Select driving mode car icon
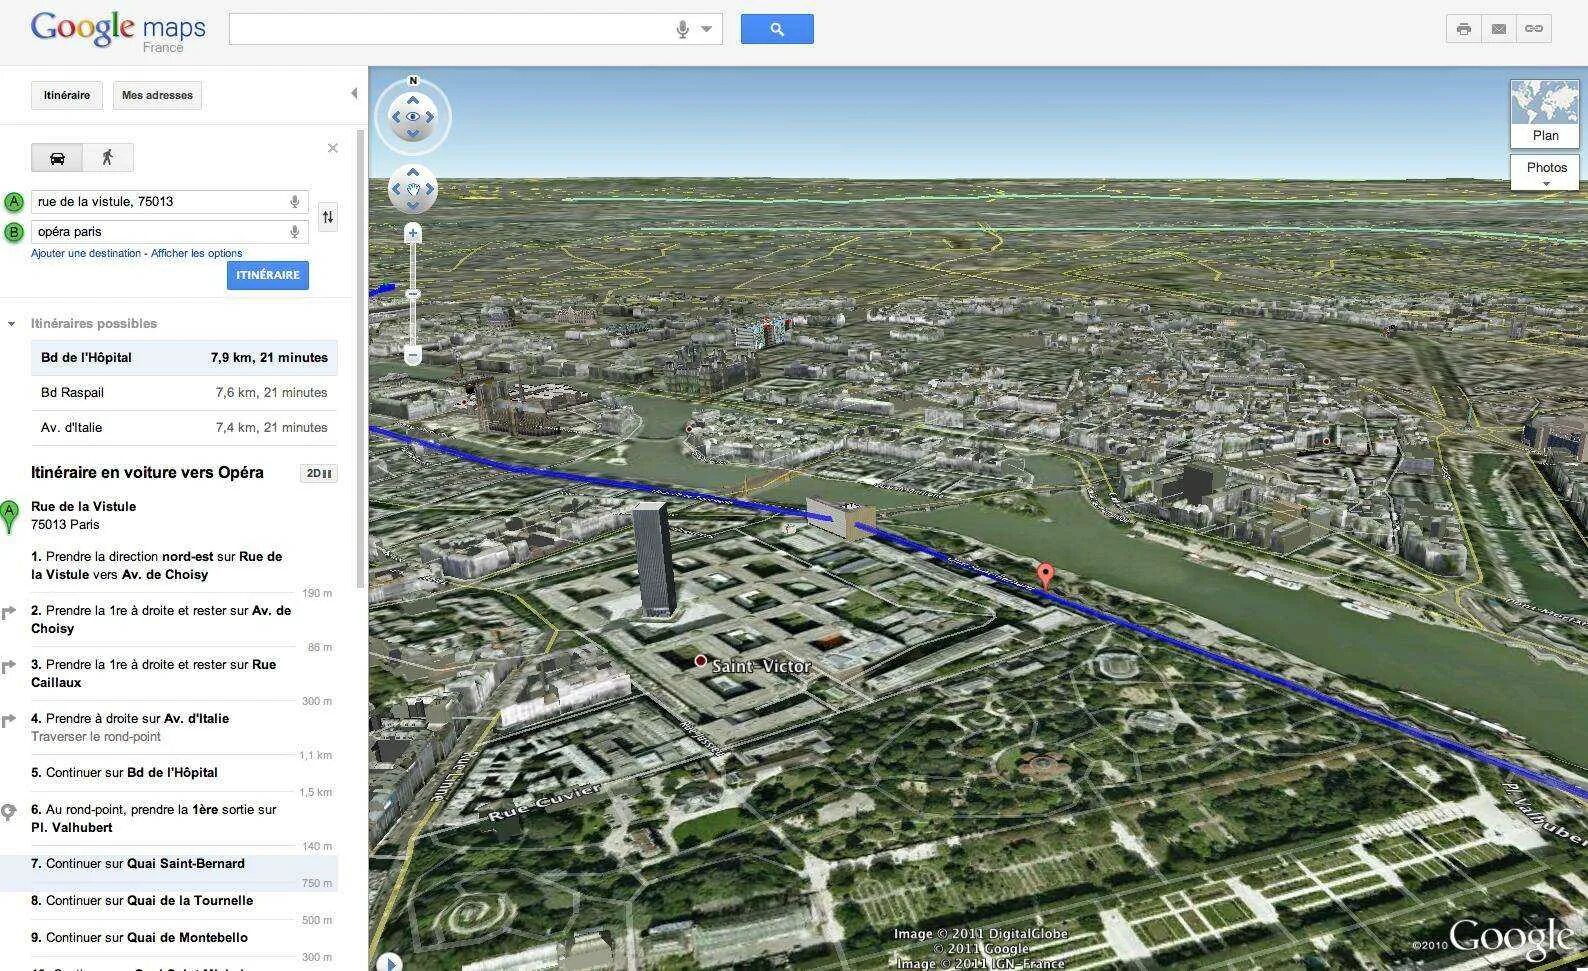Viewport: 1588px width, 971px height. click(57, 158)
